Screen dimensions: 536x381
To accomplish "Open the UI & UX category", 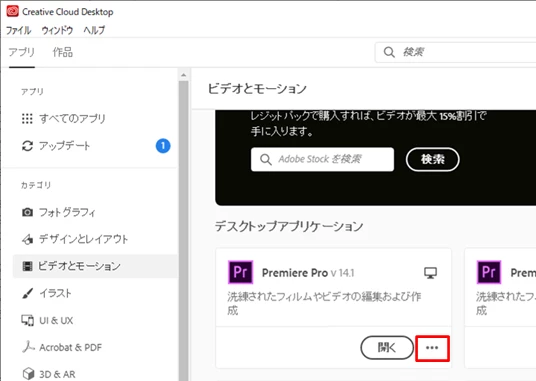I will click(x=47, y=321).
